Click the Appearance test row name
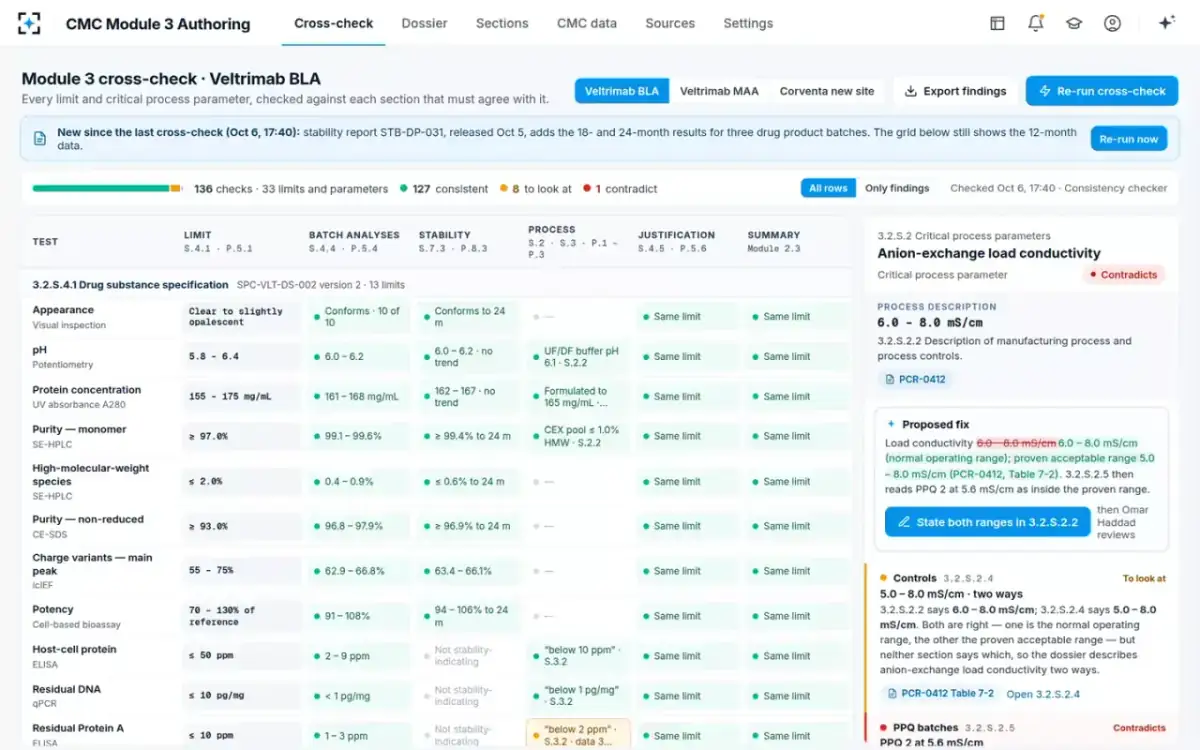This screenshot has height=750, width=1200. pyautogui.click(x=63, y=310)
